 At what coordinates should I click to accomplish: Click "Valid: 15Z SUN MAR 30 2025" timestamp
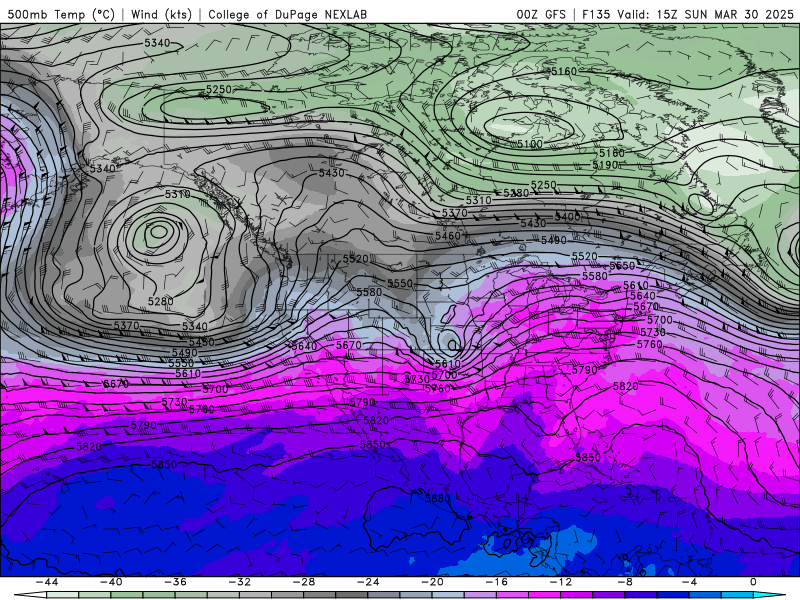[x=706, y=14]
